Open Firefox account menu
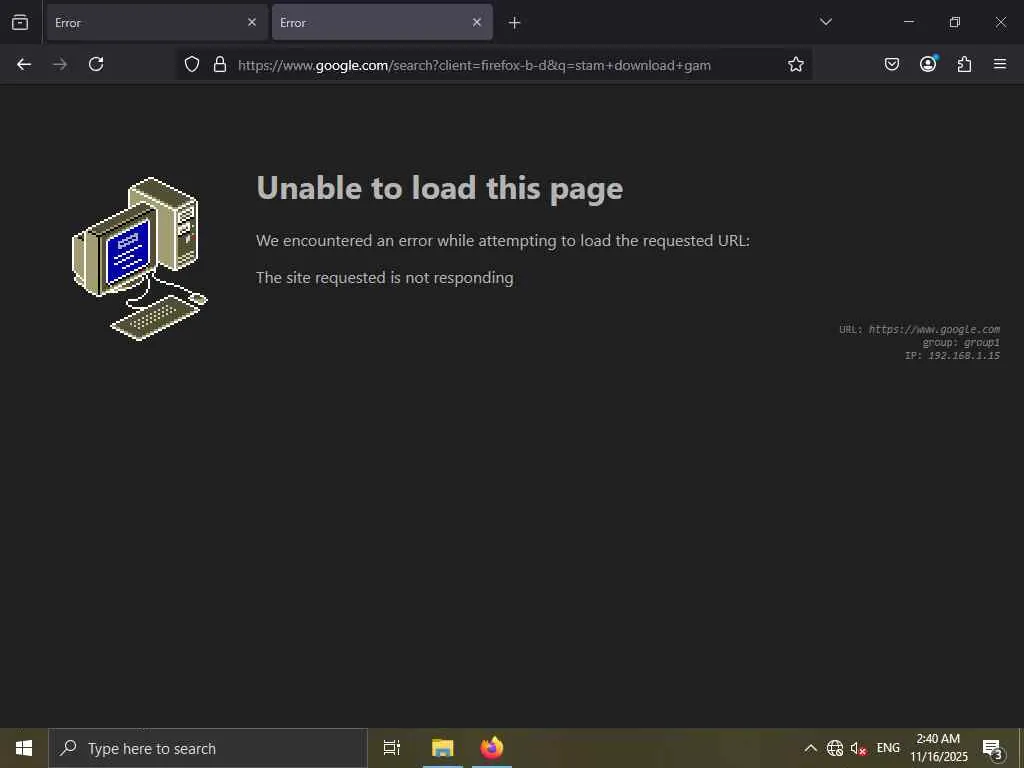This screenshot has height=768, width=1024. tap(928, 63)
